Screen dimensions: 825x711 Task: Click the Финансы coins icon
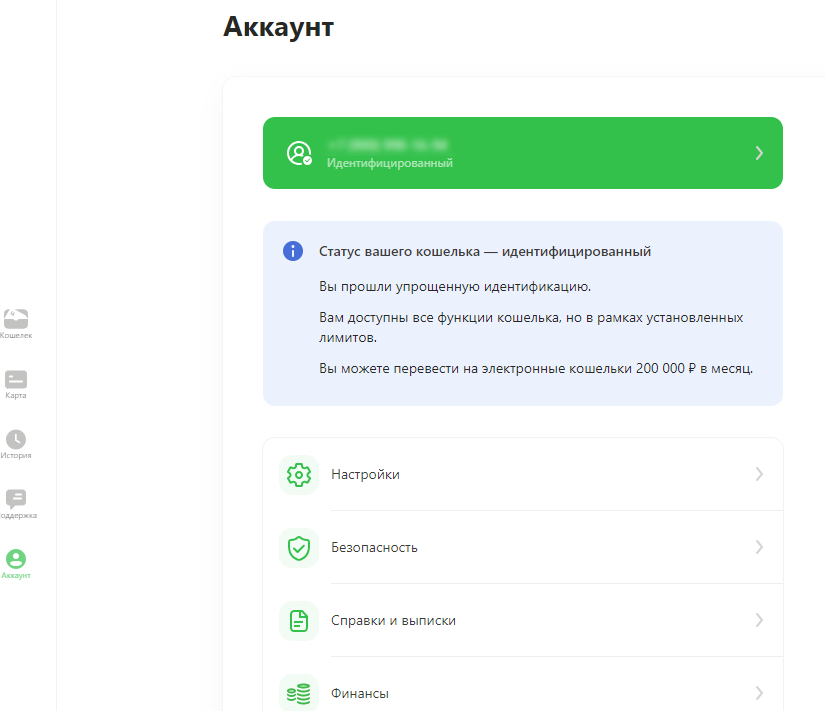pyautogui.click(x=299, y=694)
